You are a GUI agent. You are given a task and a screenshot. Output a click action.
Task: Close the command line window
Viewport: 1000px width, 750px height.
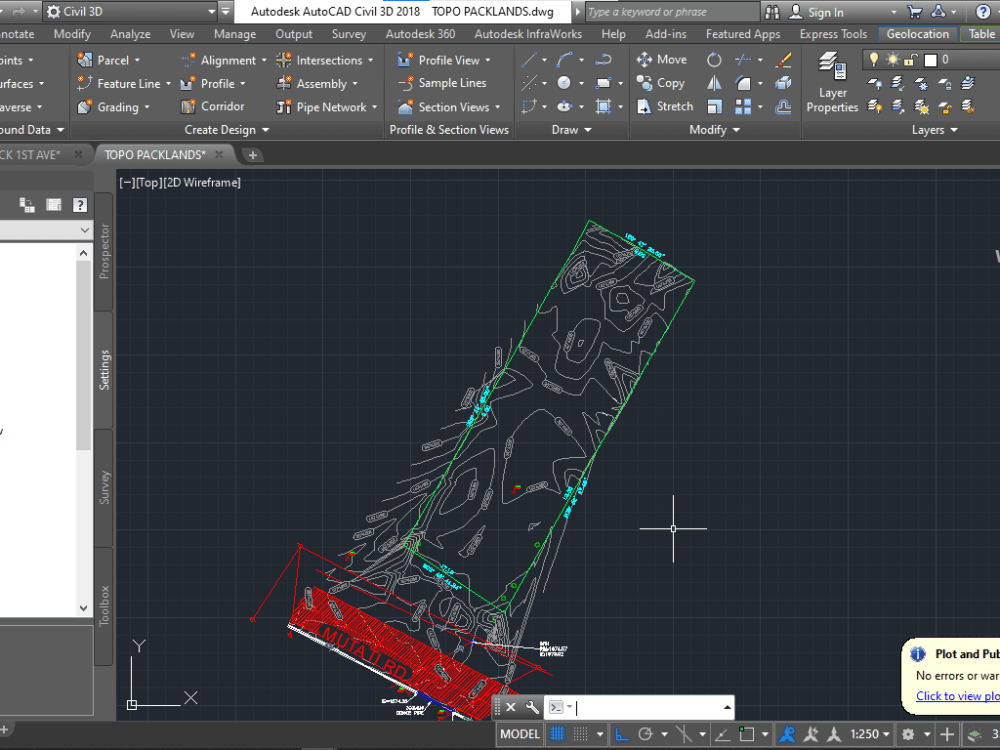tap(511, 707)
